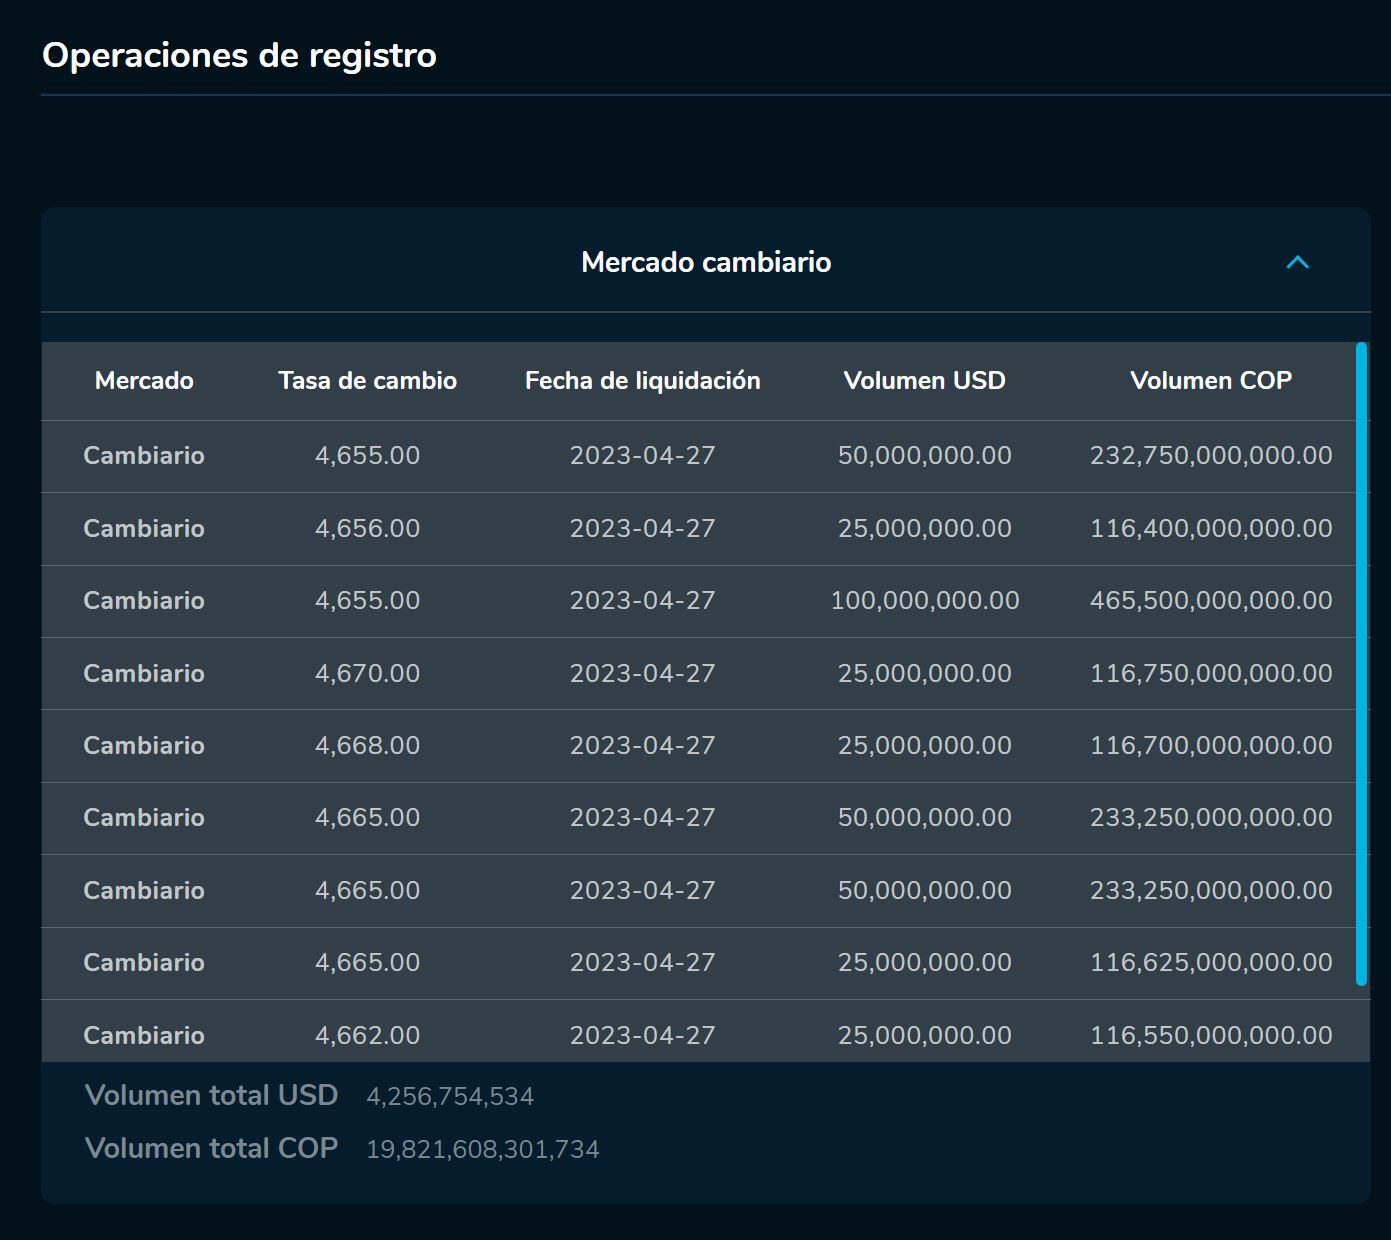Select the Fecha de liquidación column header
Screen dimensions: 1391x1240
pyautogui.click(x=642, y=381)
